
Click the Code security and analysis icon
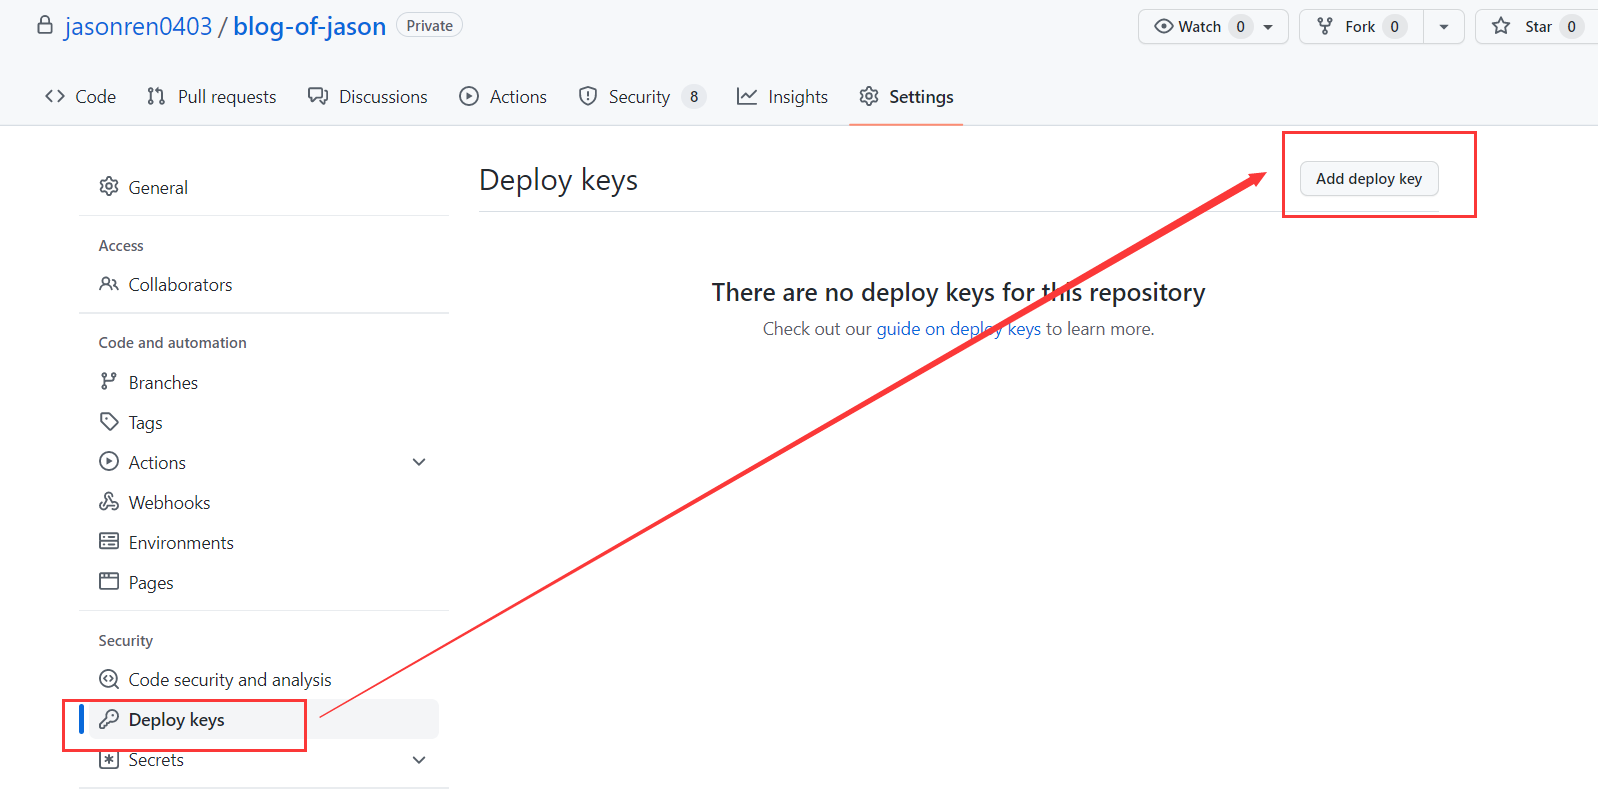(x=109, y=680)
